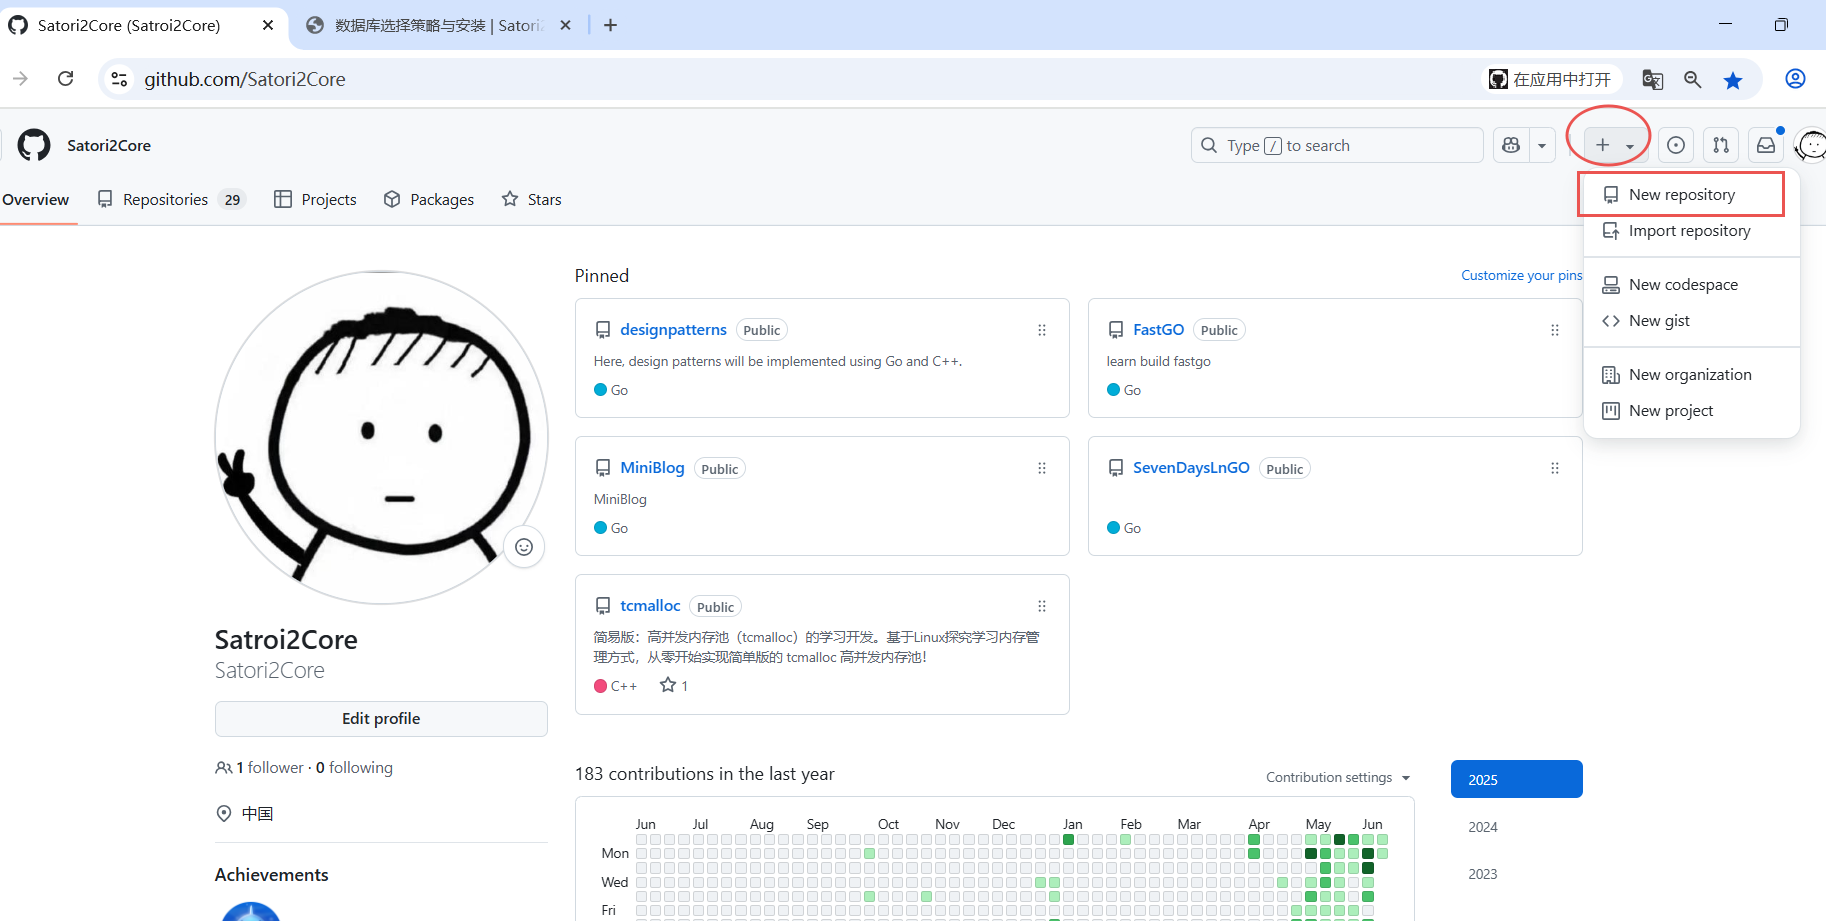Viewport: 1826px width, 921px height.
Task: Set status via the smiley emoji button
Action: [524, 546]
